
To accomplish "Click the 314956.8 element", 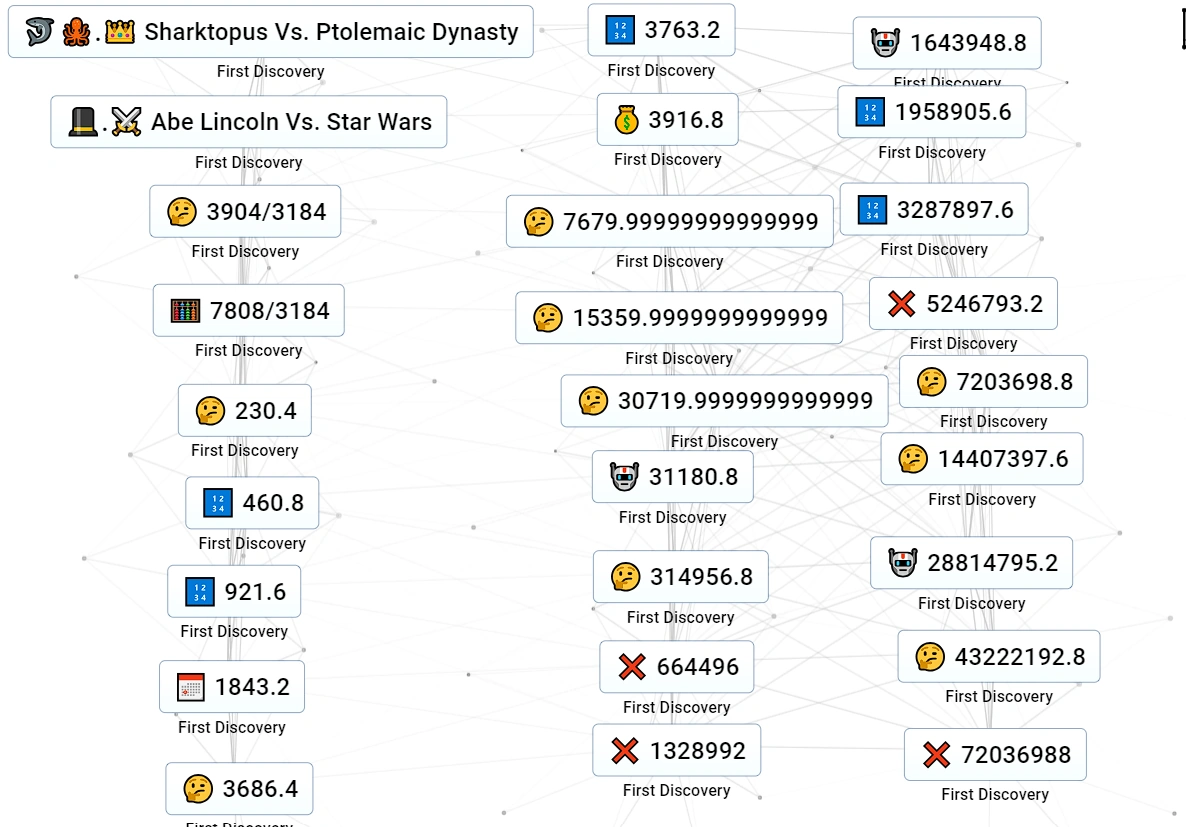I will click(x=681, y=577).
